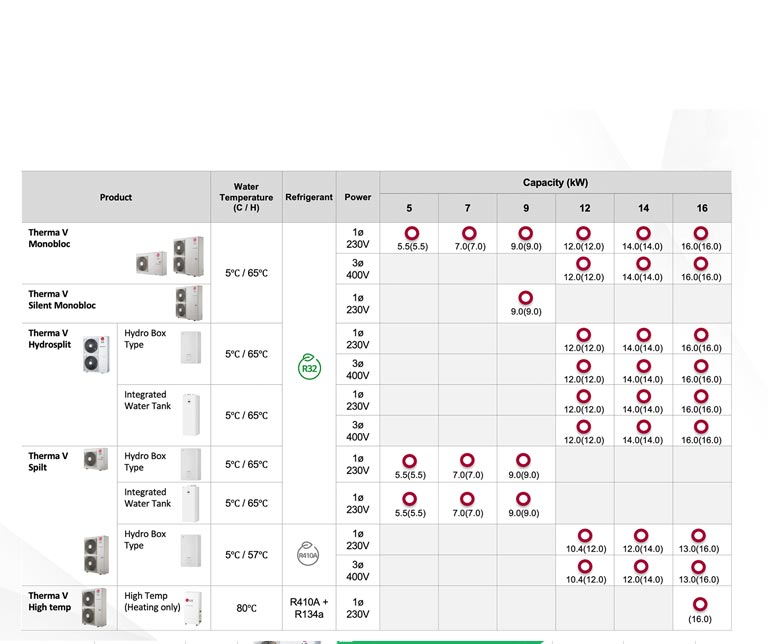This screenshot has width=768, height=644.
Task: Click the red circle in the High temp 16 kW cell
Action: point(700,604)
